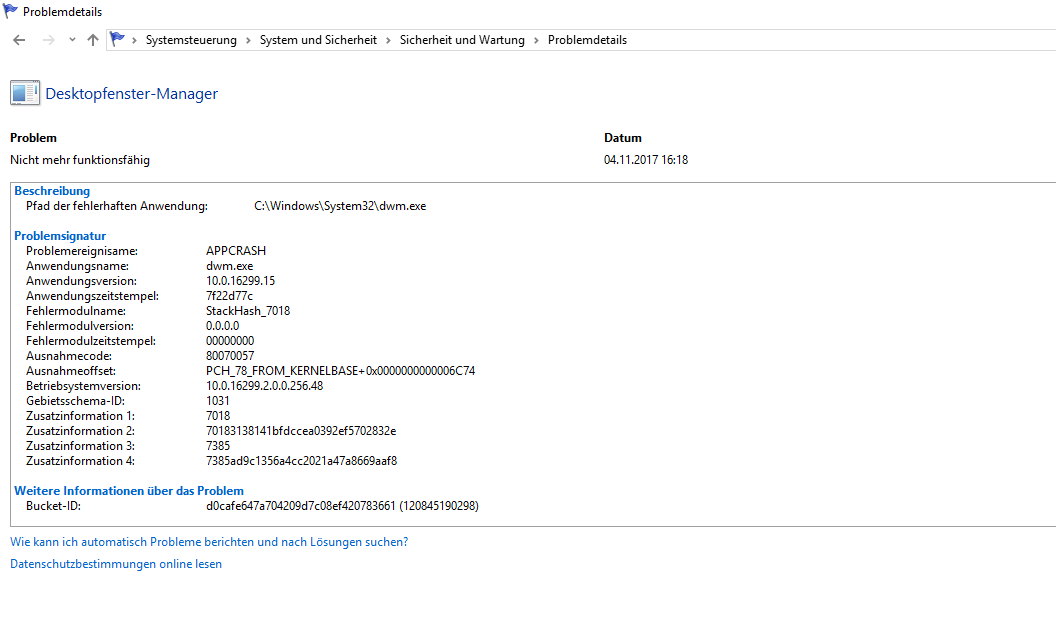Expand chevron after System und Sicherheit
The height and width of the screenshot is (618, 1056).
point(389,40)
